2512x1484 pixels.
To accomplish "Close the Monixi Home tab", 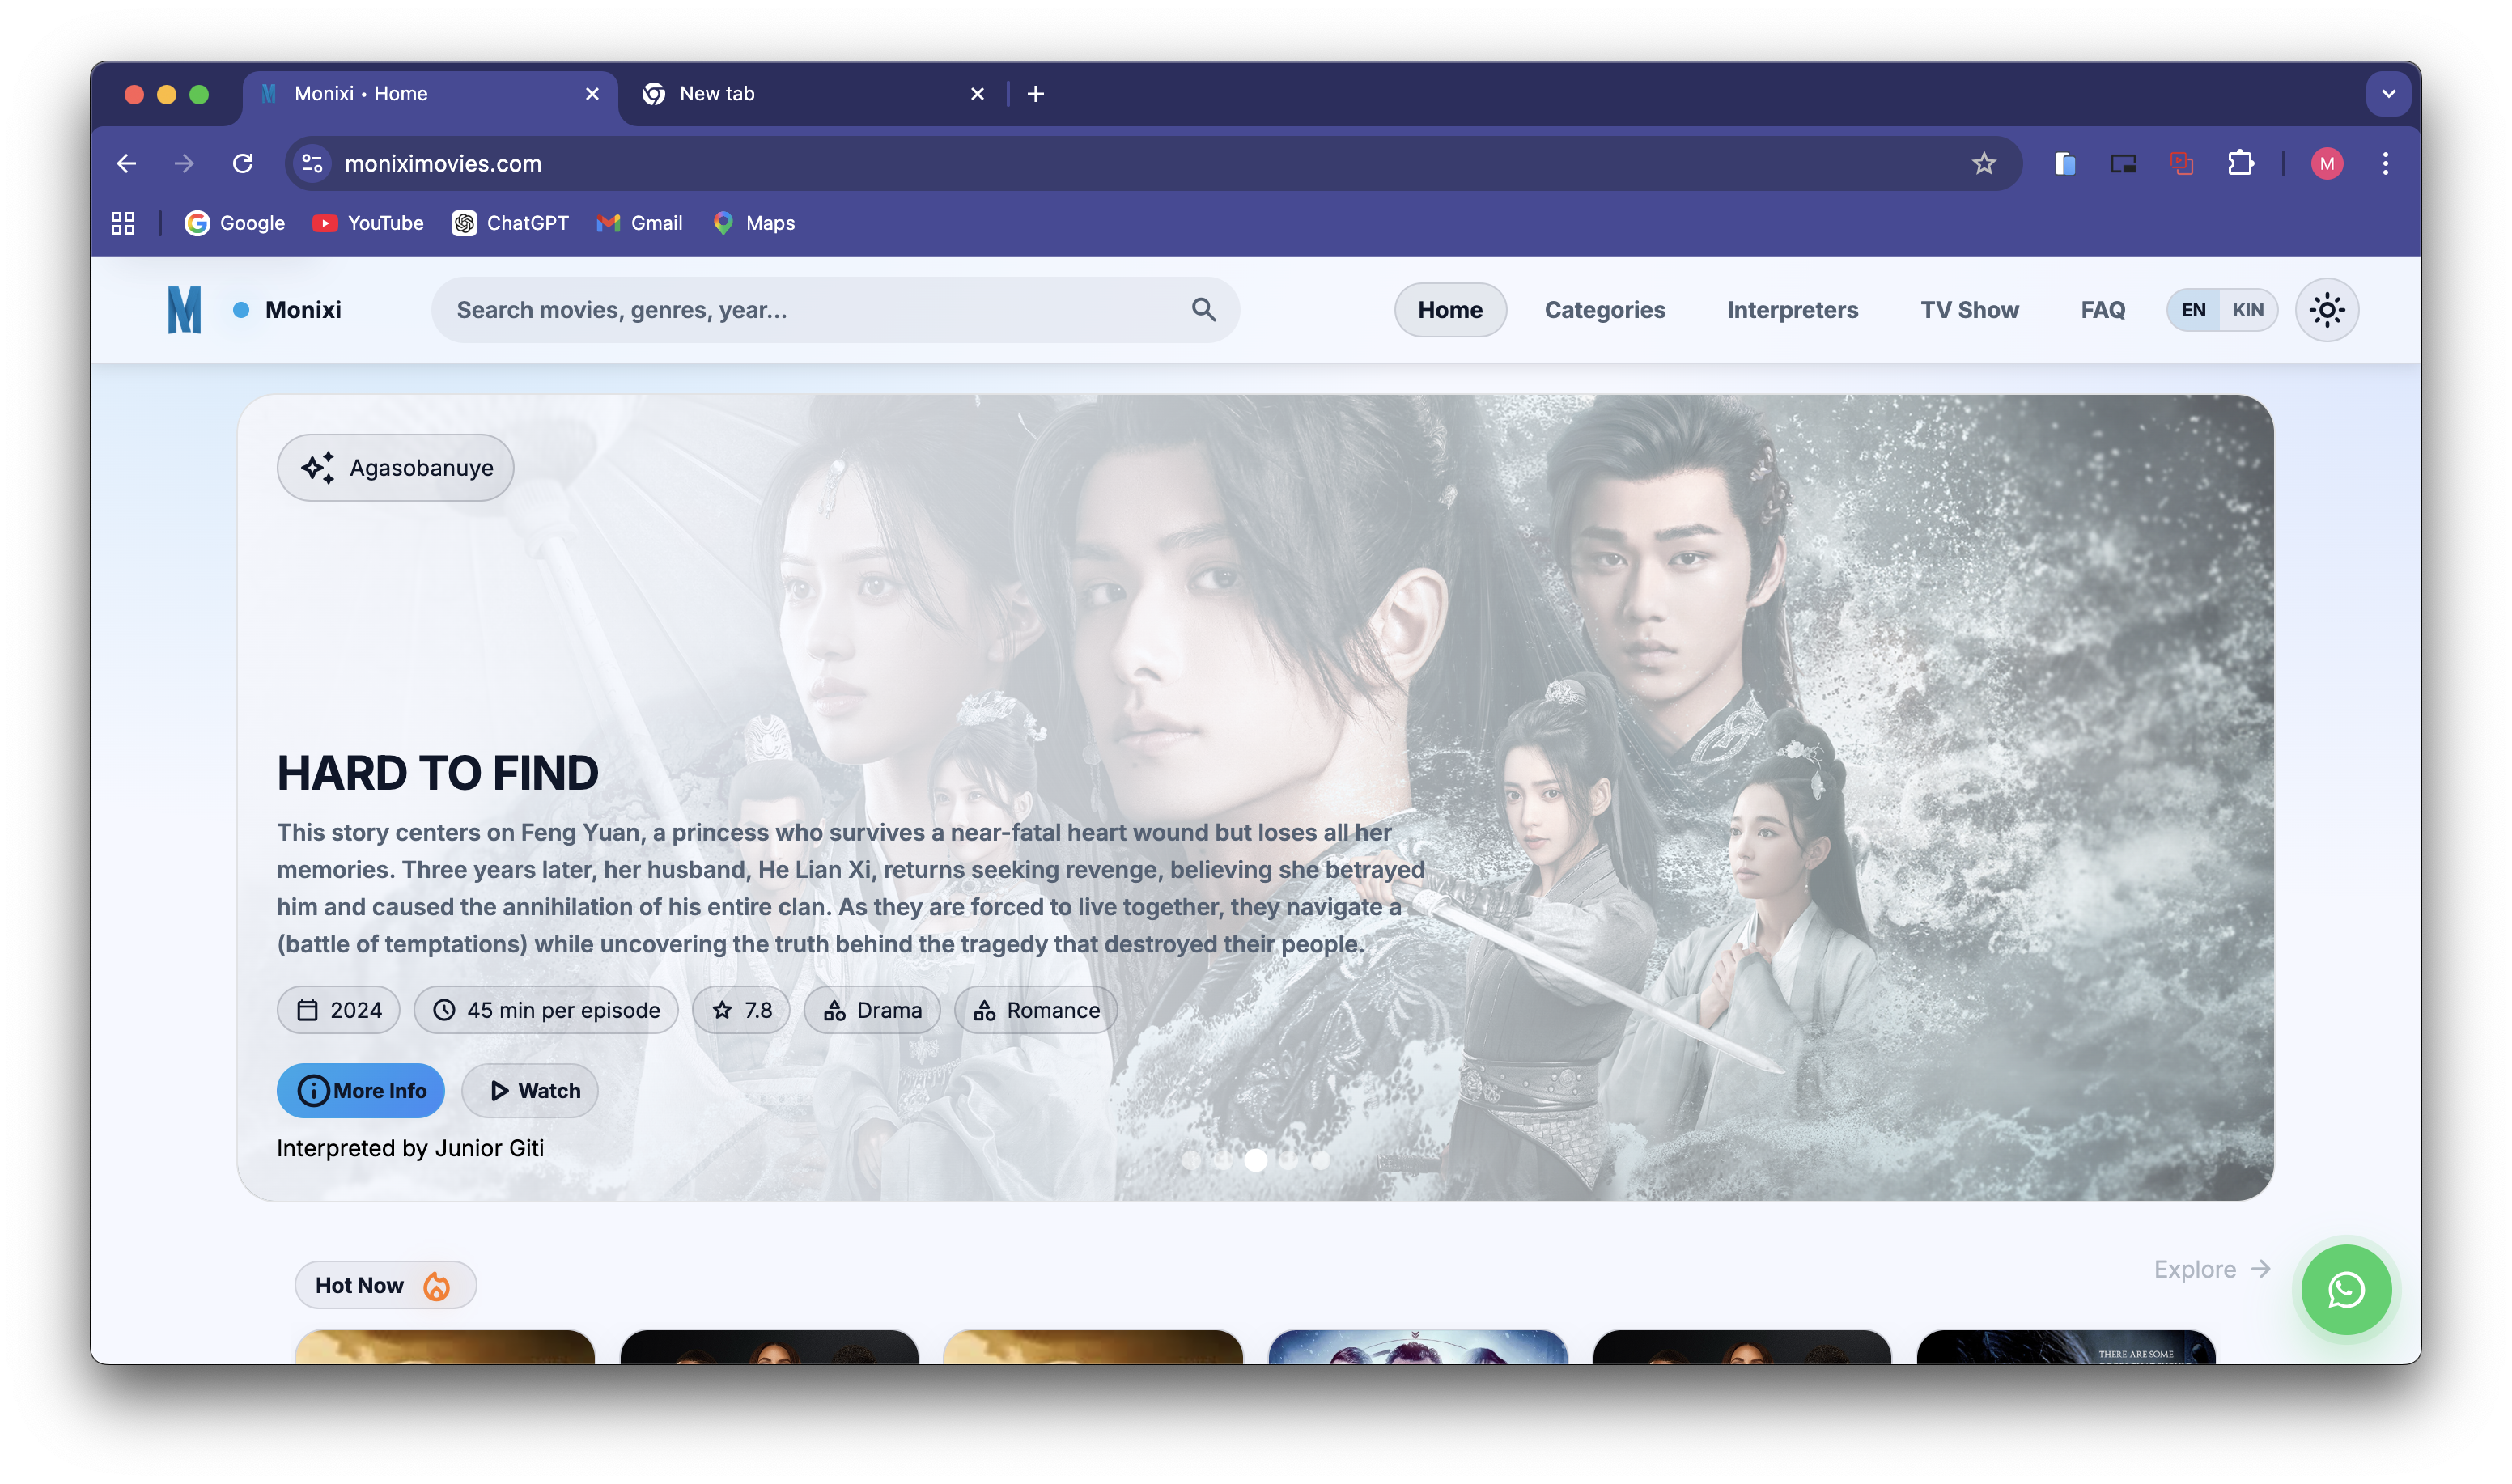I will click(592, 94).
